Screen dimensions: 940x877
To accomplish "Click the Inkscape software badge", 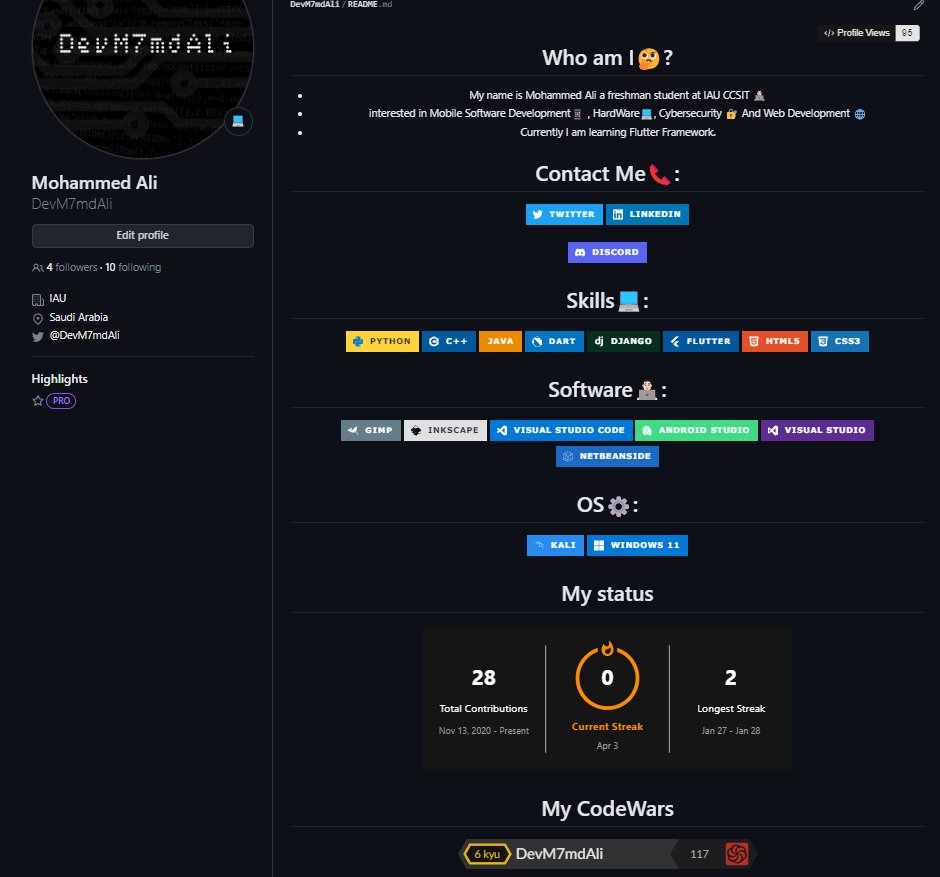I will (x=445, y=430).
